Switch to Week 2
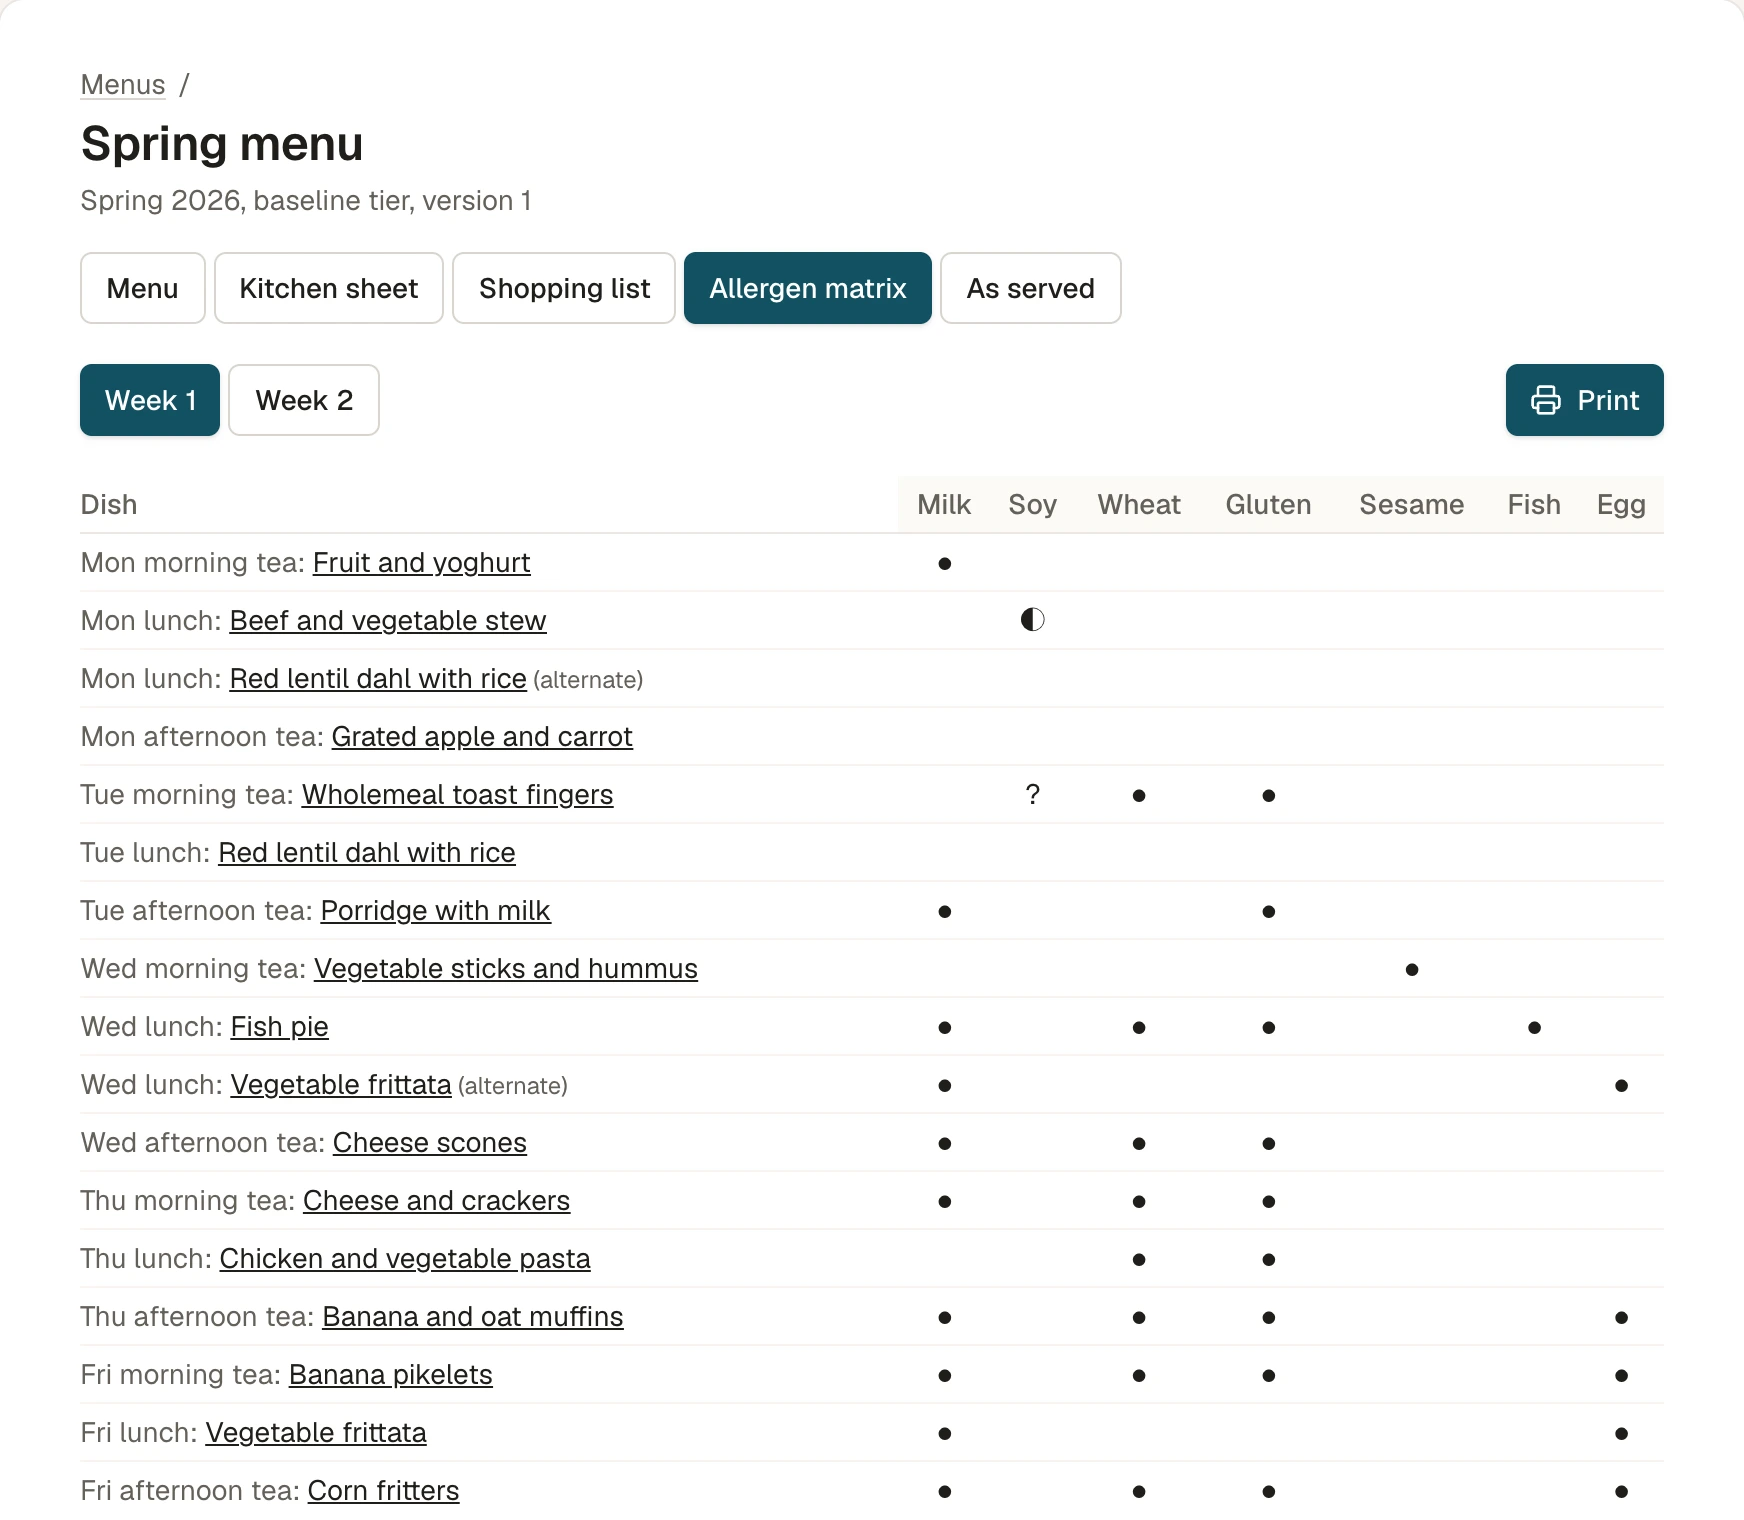The image size is (1744, 1520). pyautogui.click(x=304, y=400)
